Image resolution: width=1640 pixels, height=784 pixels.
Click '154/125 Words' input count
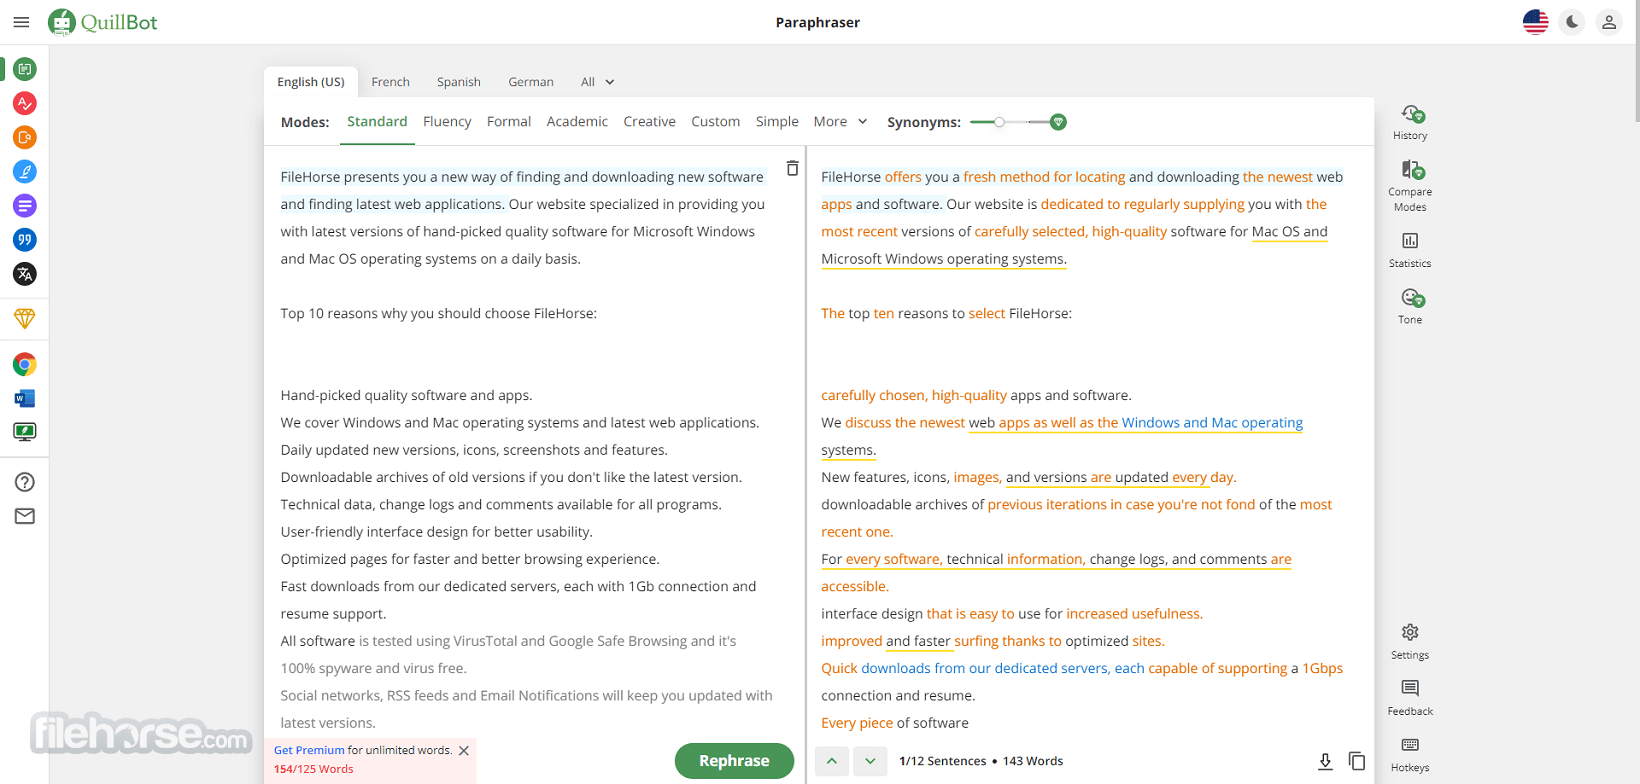tap(314, 770)
